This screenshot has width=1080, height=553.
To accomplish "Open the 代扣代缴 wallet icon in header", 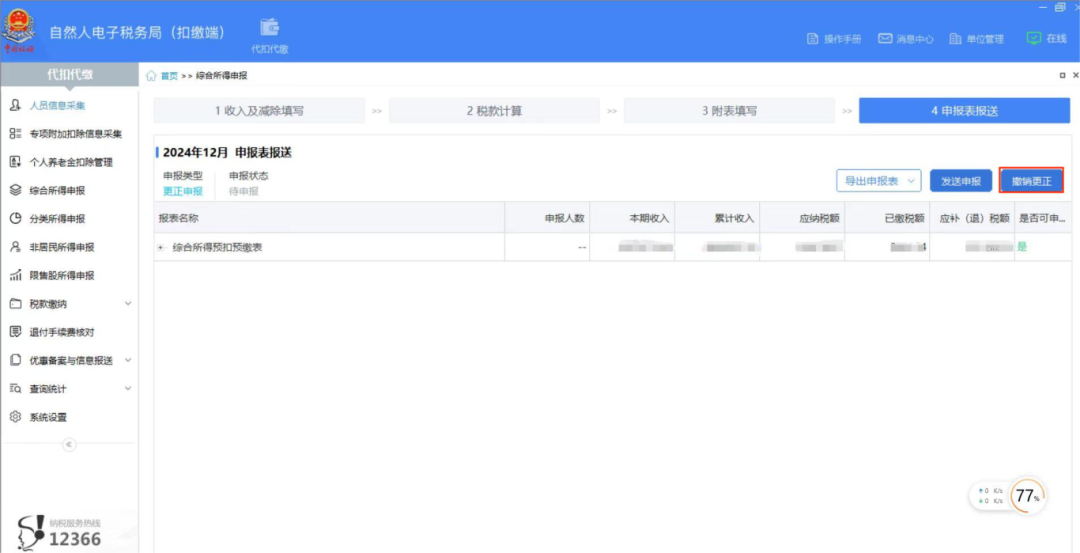I will pos(269,35).
